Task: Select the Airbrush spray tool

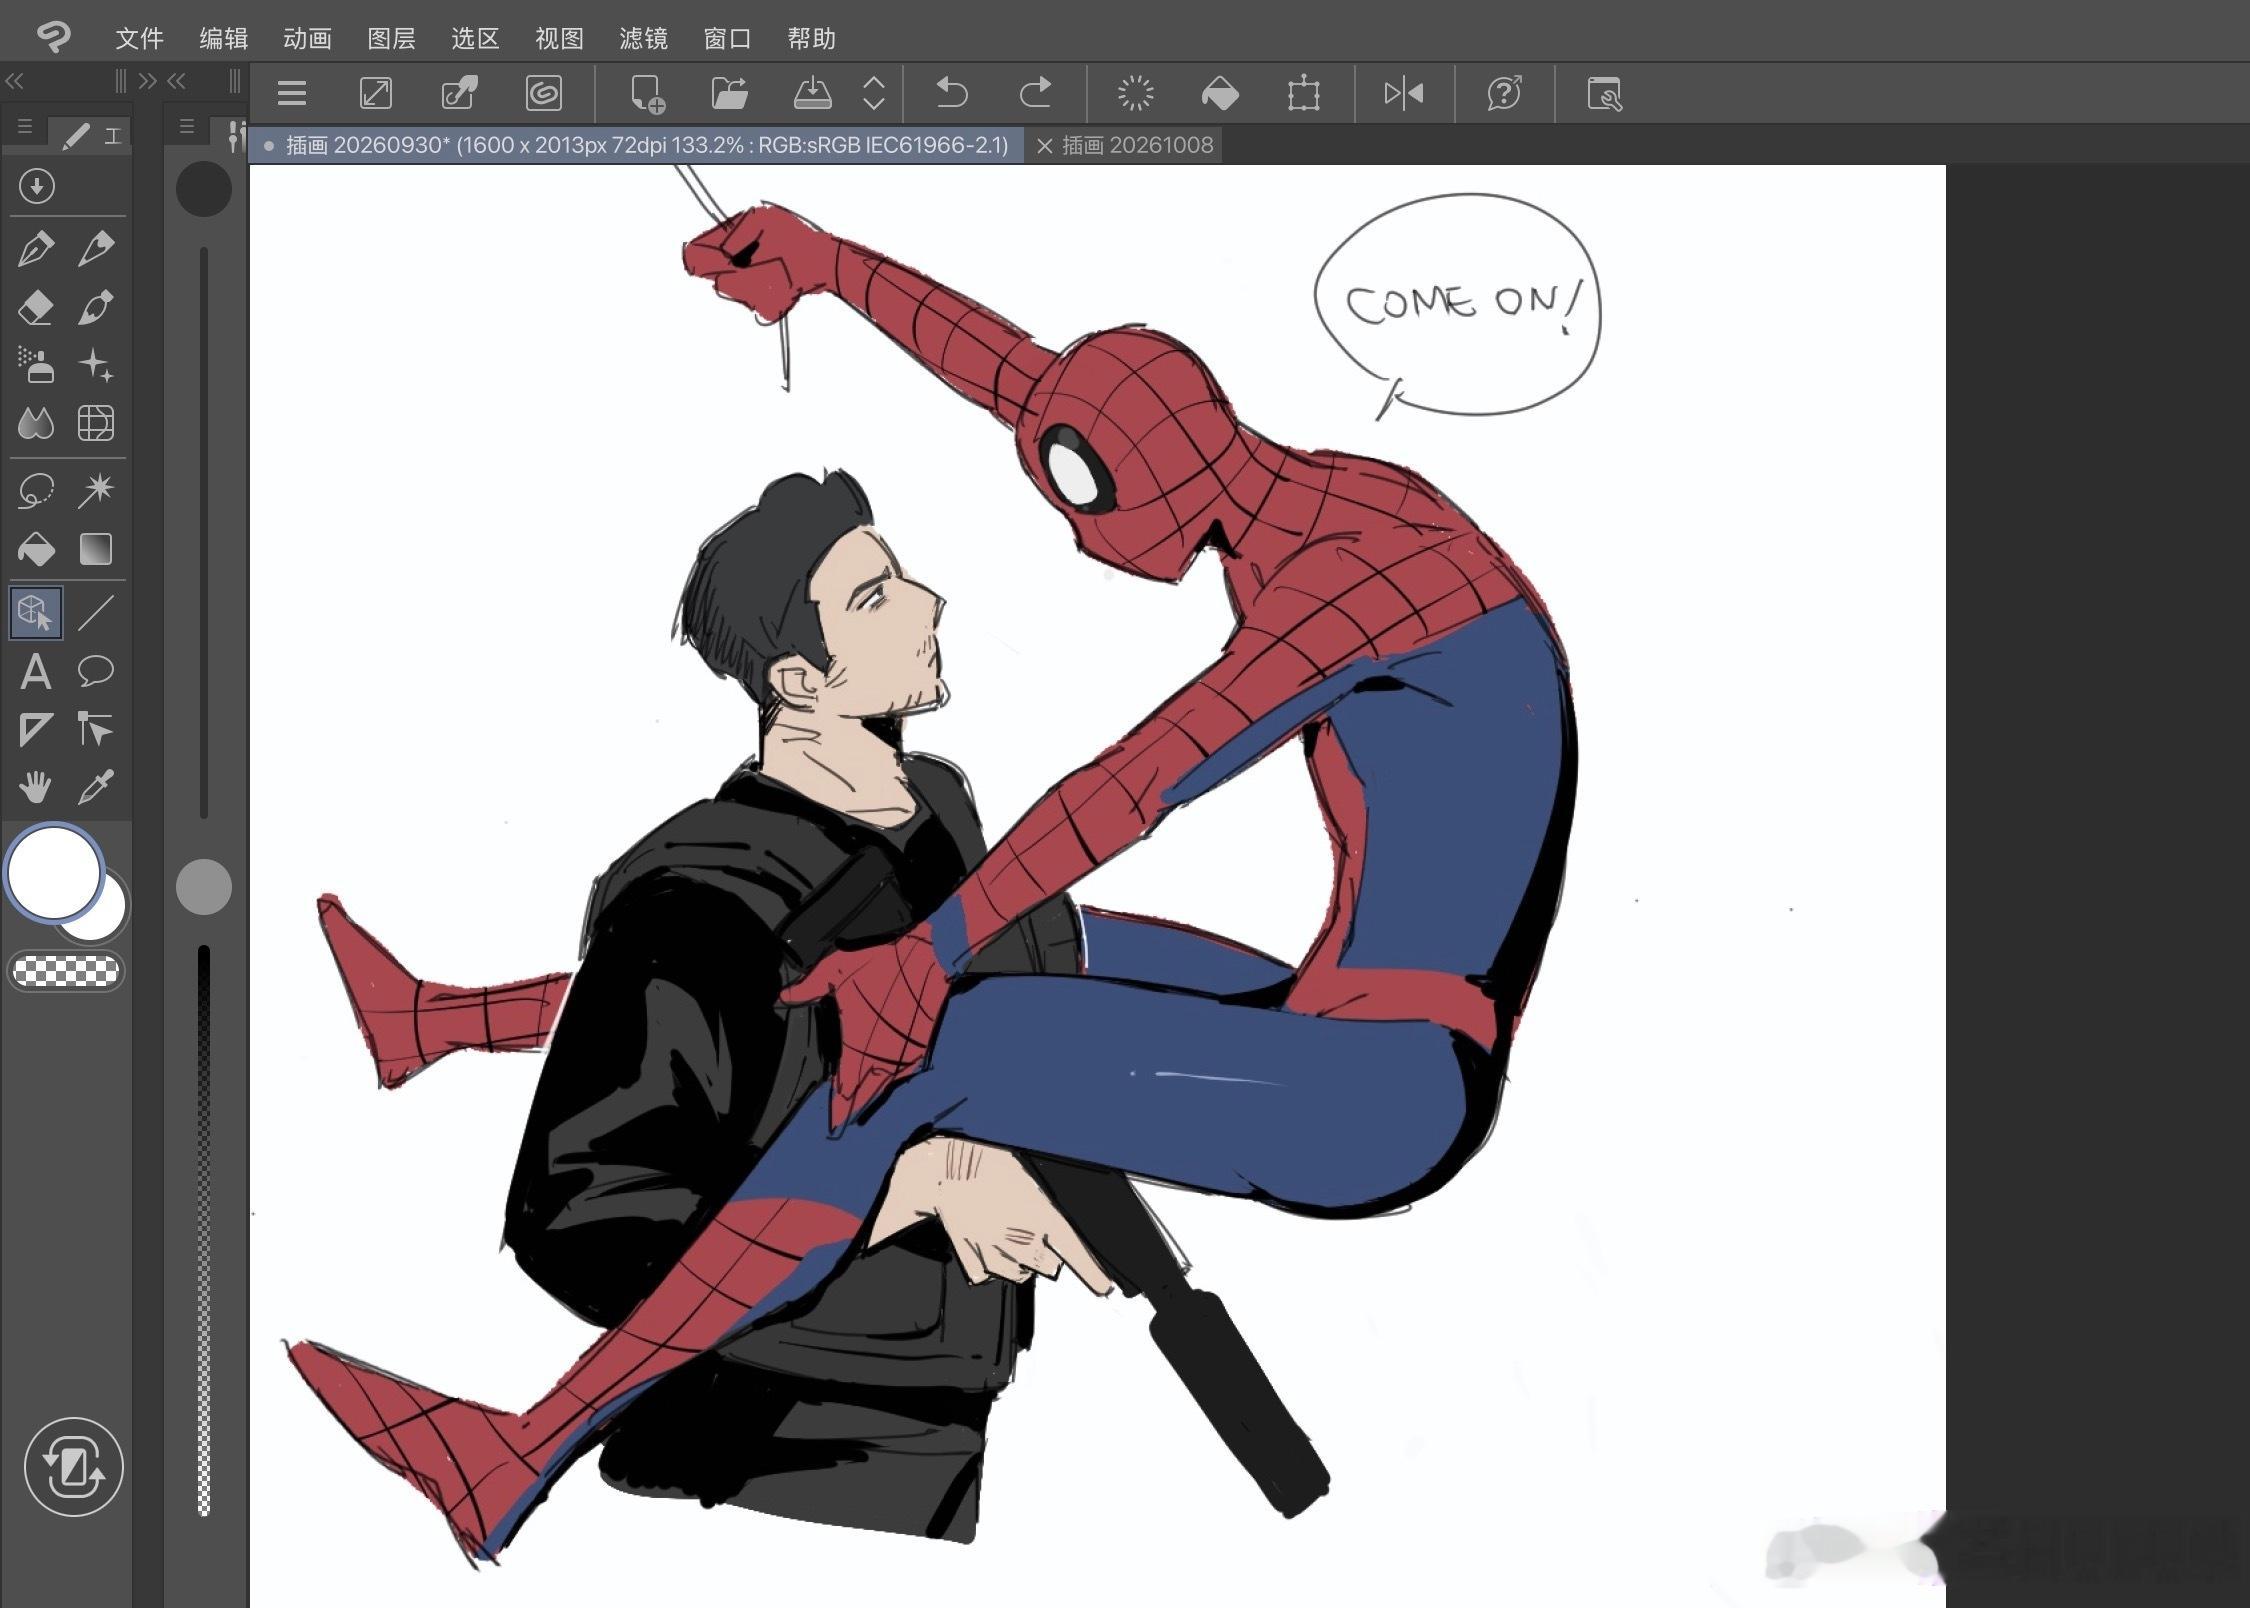Action: [x=36, y=365]
